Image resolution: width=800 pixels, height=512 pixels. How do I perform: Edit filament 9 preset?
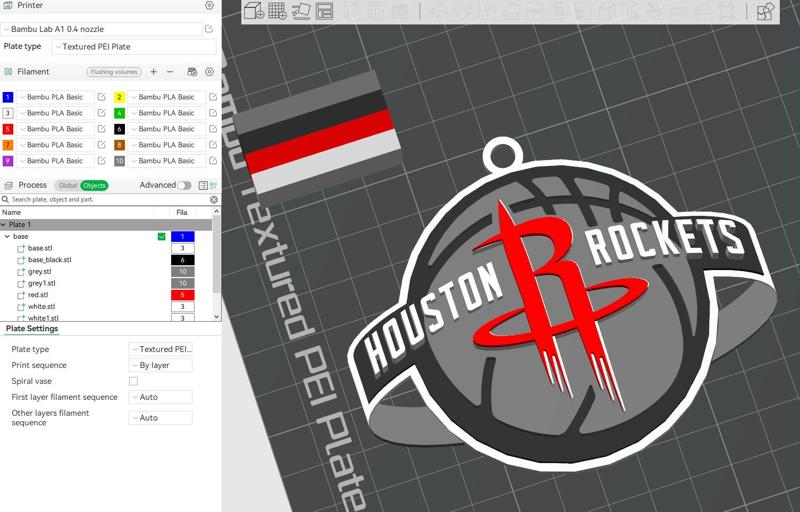click(x=102, y=161)
